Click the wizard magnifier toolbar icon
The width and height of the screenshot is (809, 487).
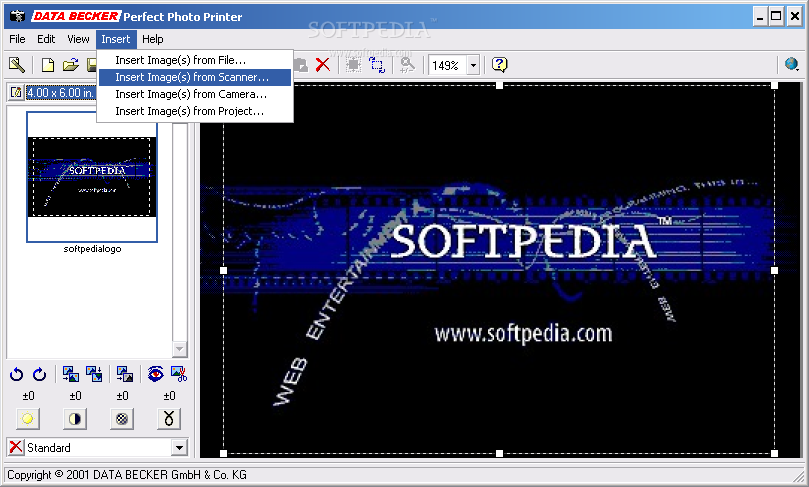17,65
